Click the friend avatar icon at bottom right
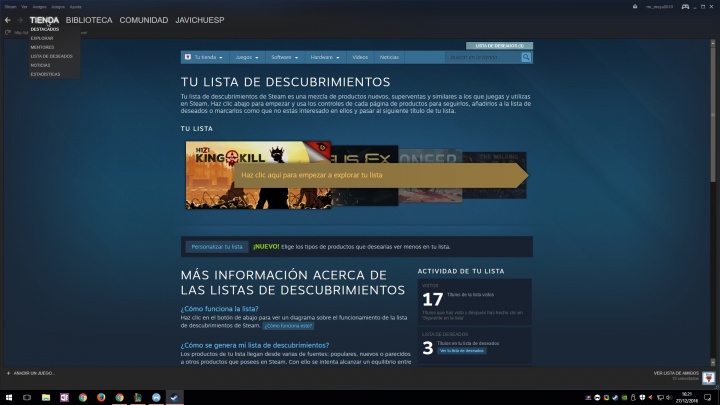 click(709, 377)
